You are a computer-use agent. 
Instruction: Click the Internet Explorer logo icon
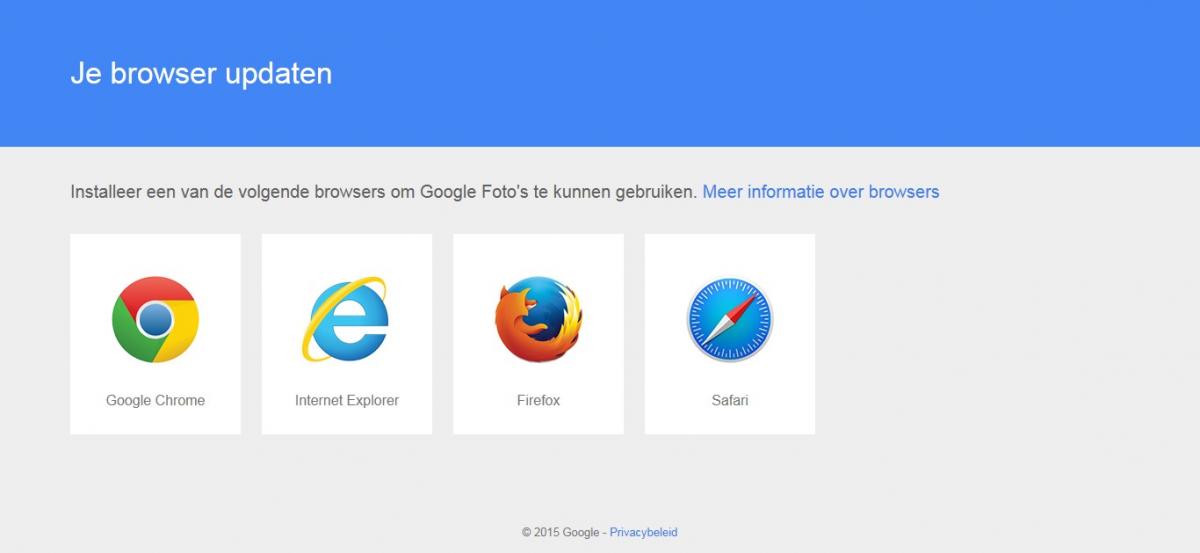pos(346,320)
